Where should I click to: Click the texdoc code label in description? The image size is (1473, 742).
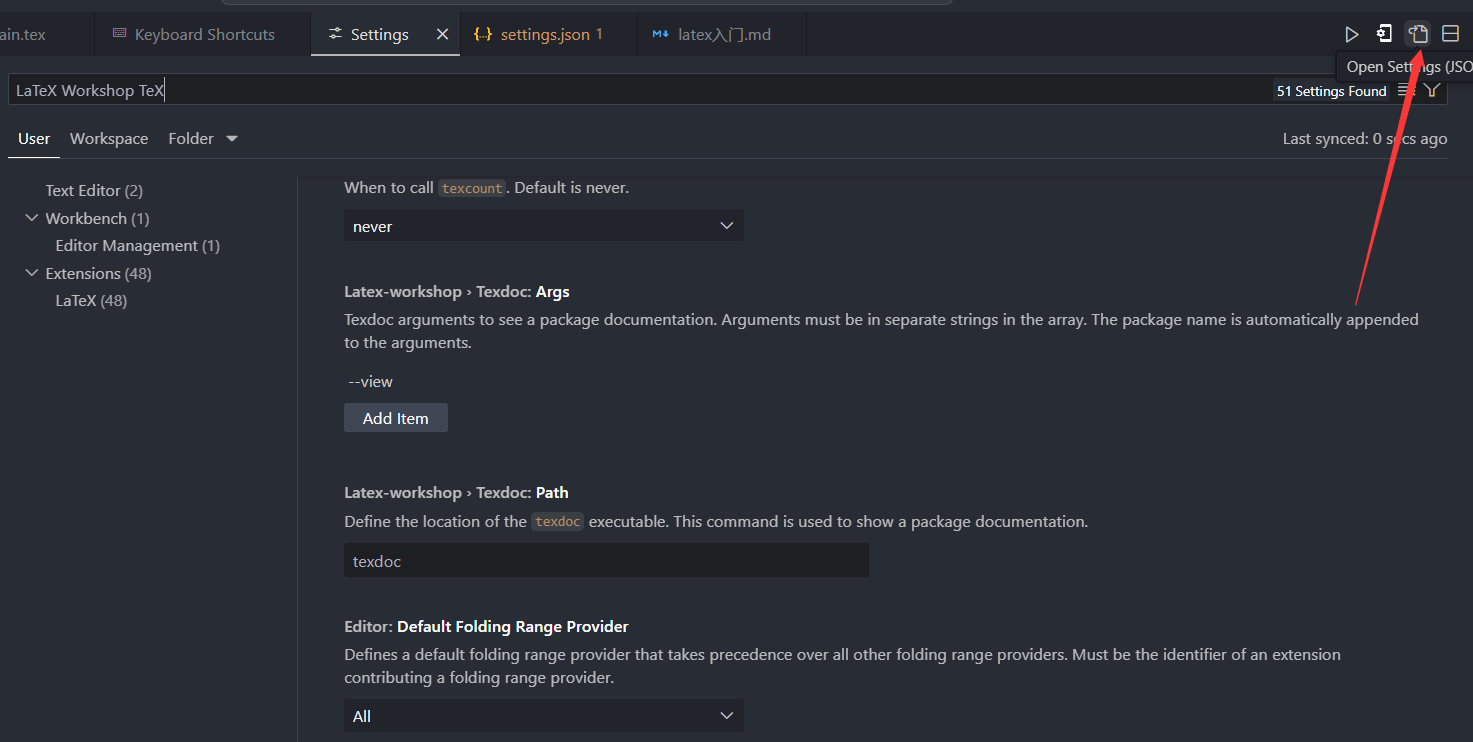pos(557,522)
